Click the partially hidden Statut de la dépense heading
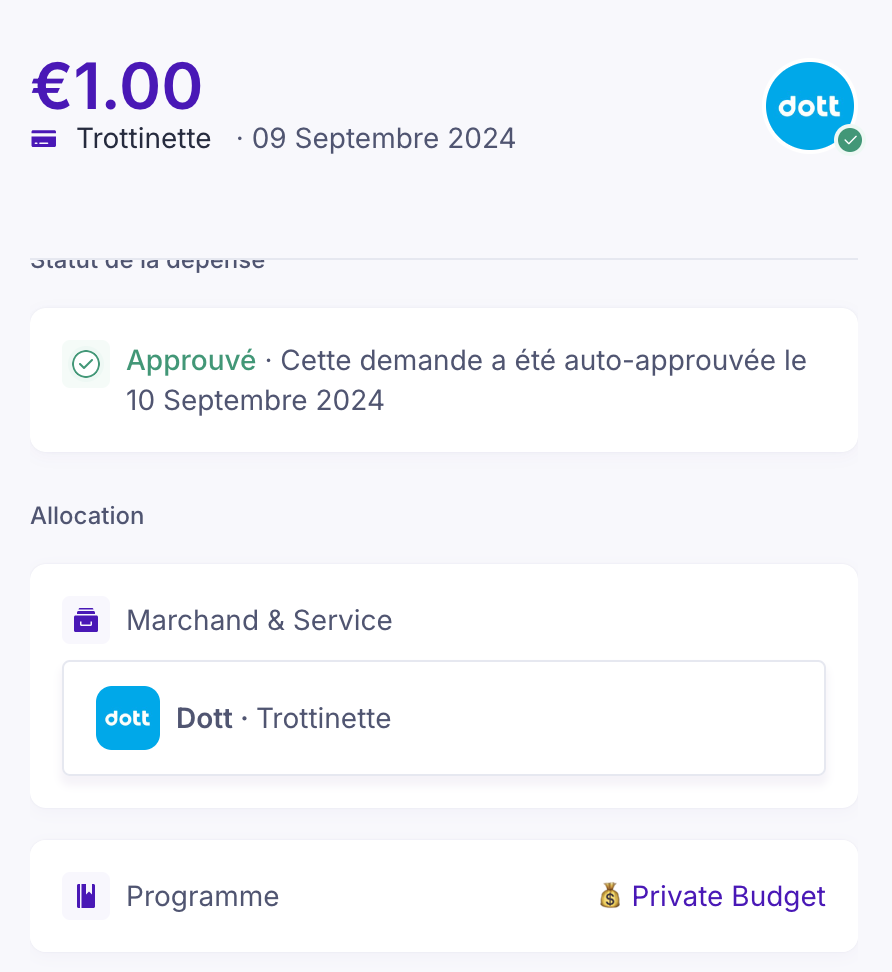The image size is (892, 972). (x=148, y=263)
